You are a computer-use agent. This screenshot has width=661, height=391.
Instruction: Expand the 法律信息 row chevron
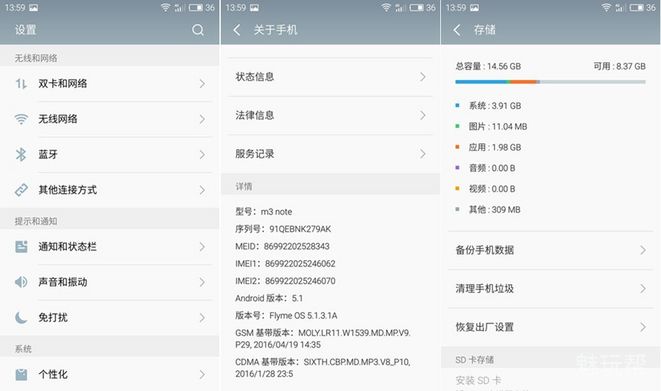pos(422,115)
